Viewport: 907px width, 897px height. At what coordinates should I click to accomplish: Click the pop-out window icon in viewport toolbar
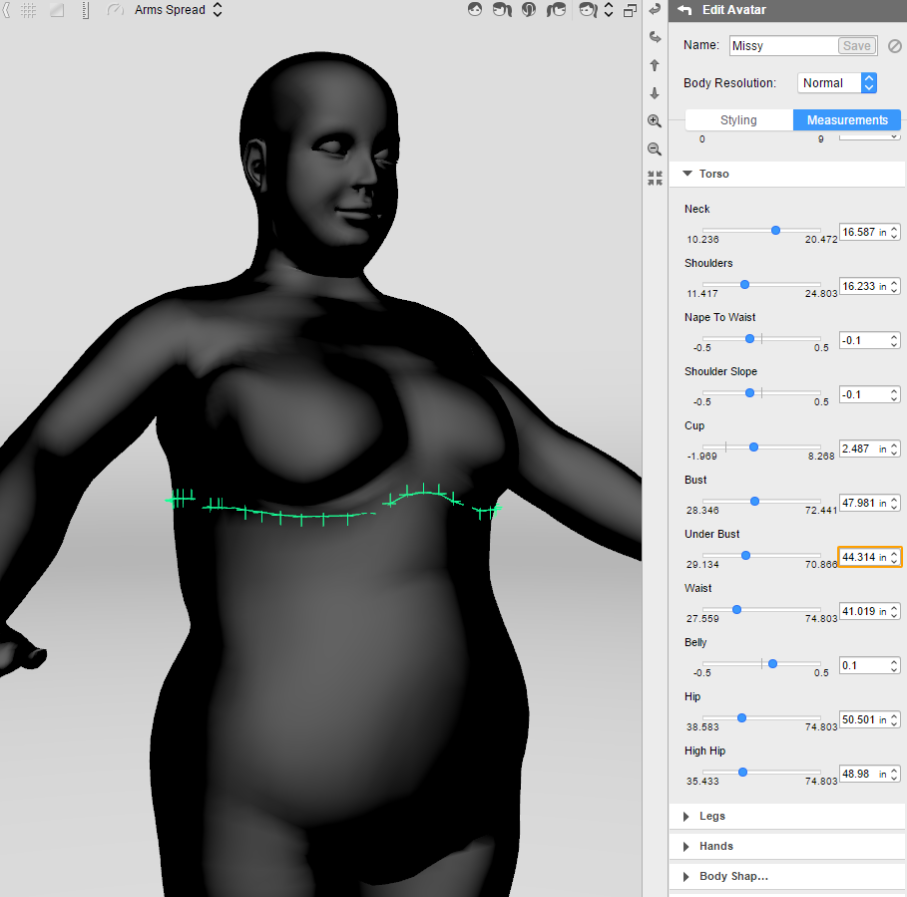(x=630, y=10)
